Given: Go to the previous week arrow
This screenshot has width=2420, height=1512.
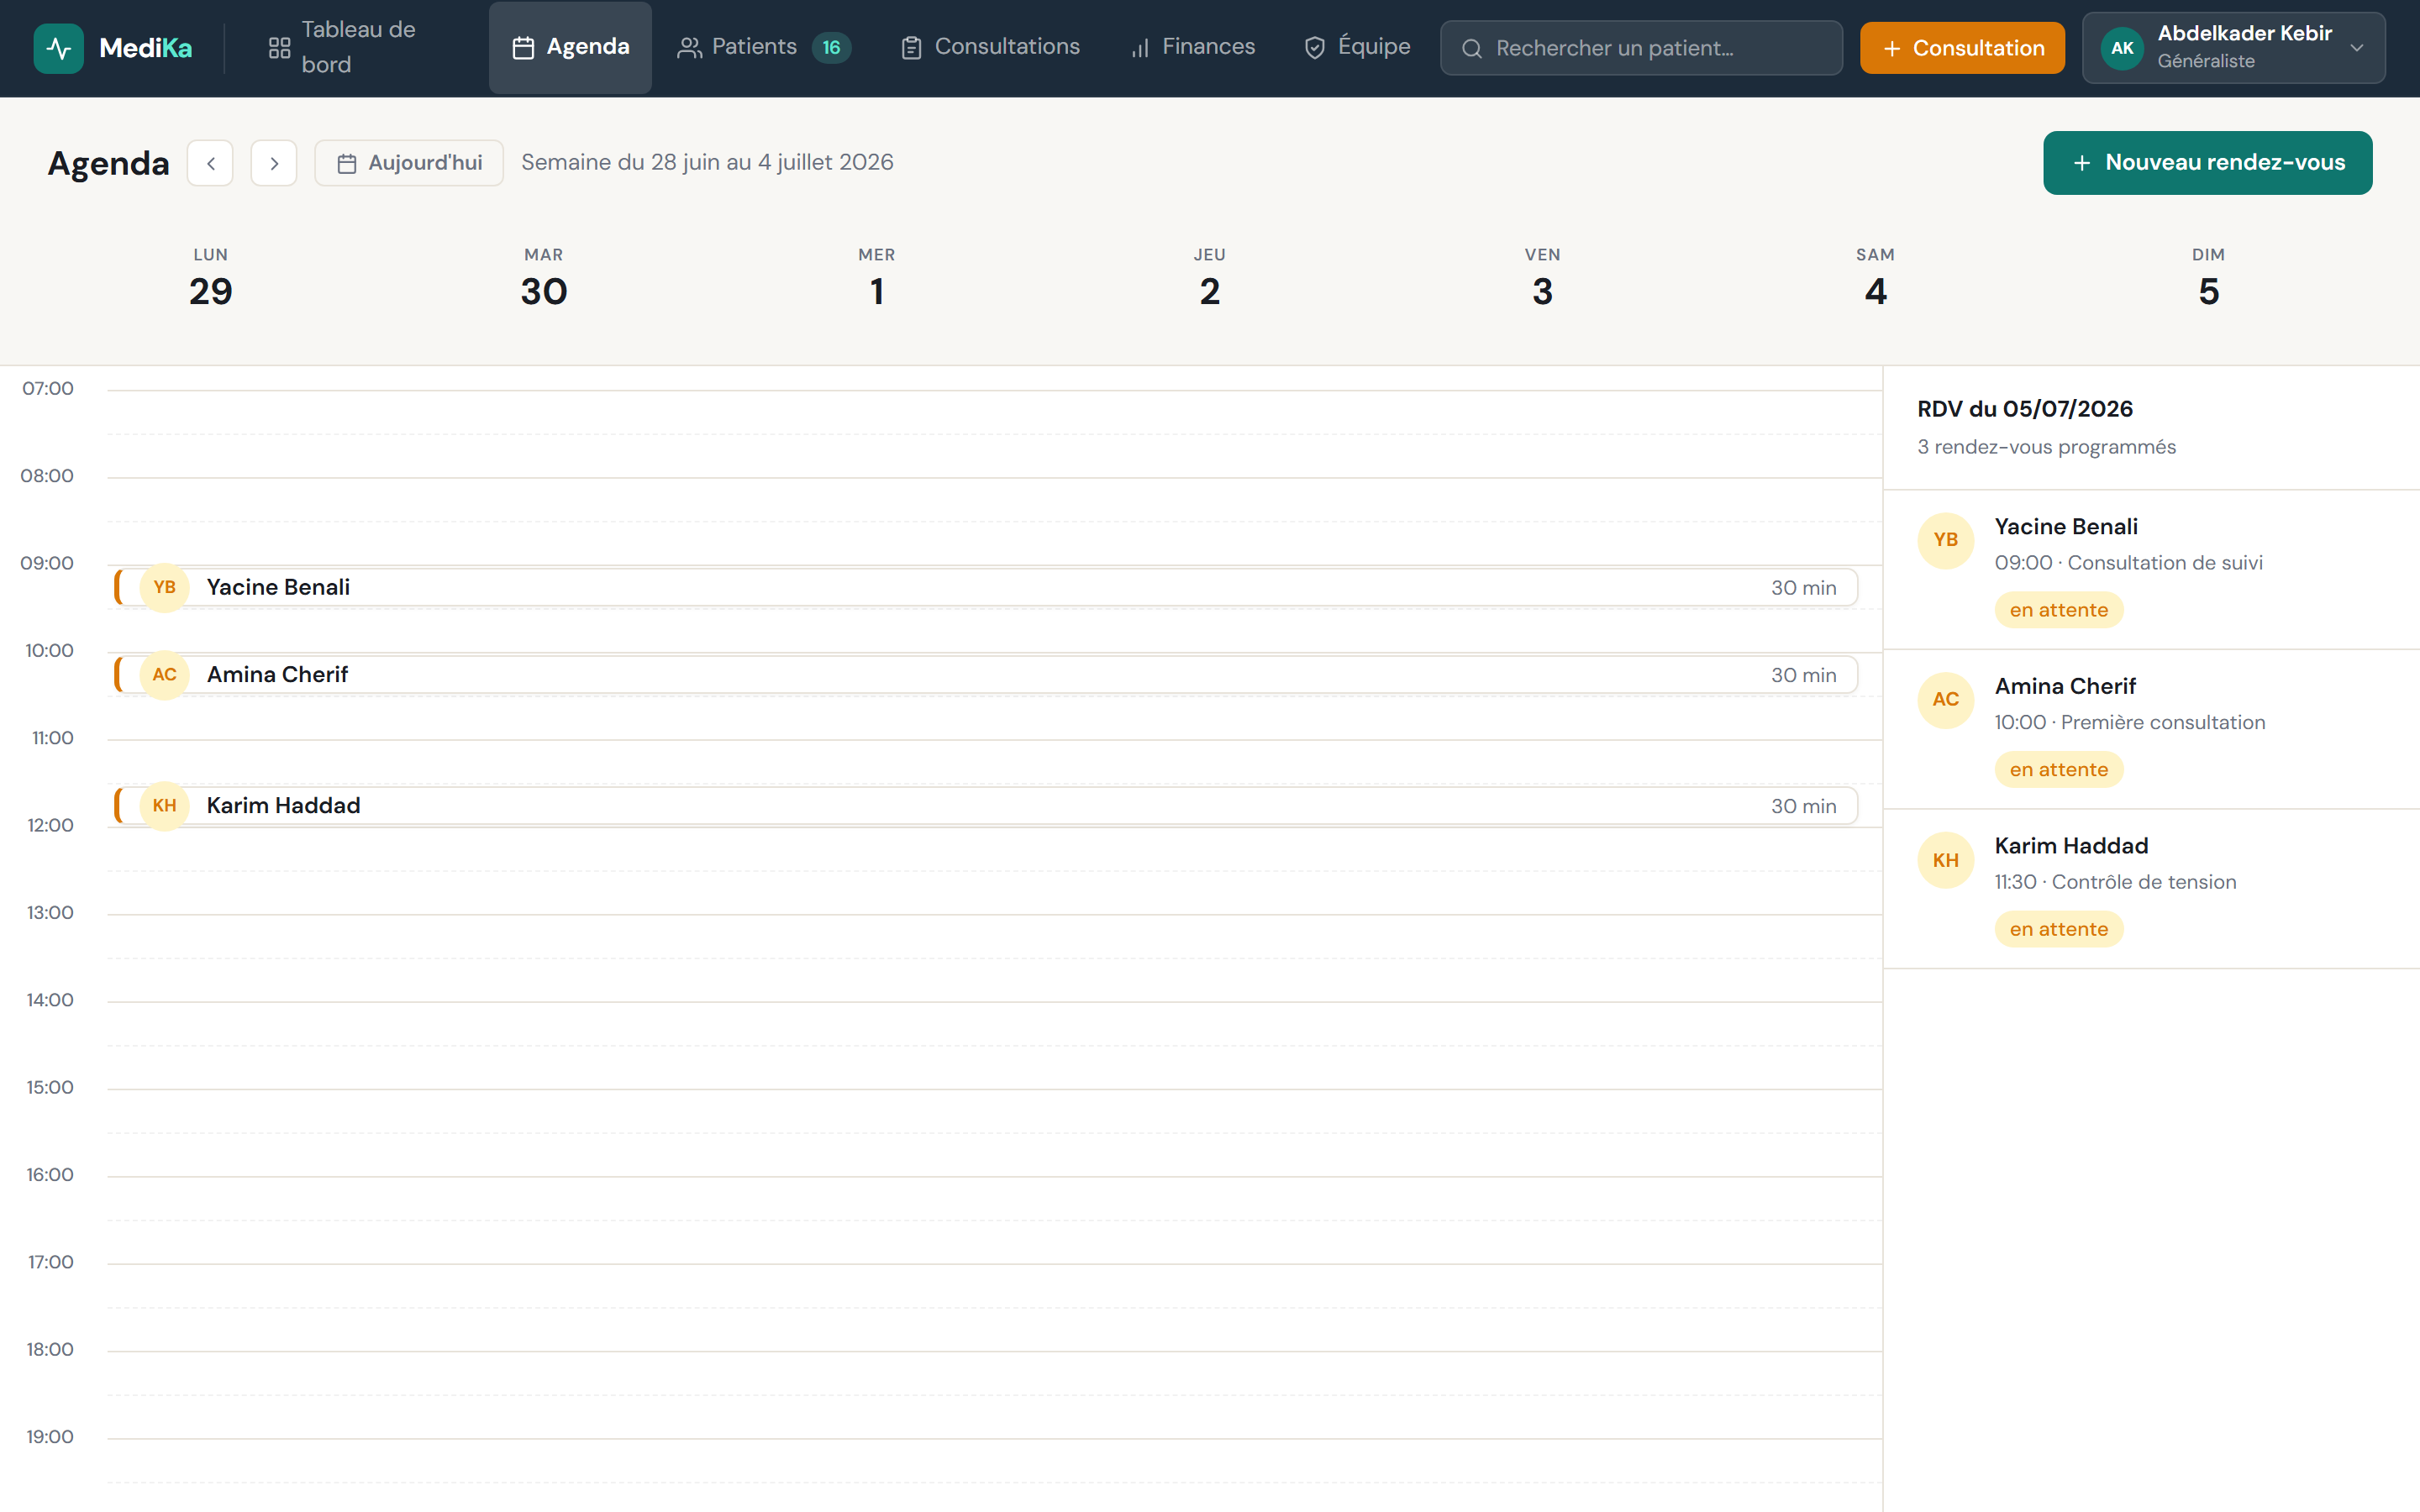Looking at the screenshot, I should (210, 163).
